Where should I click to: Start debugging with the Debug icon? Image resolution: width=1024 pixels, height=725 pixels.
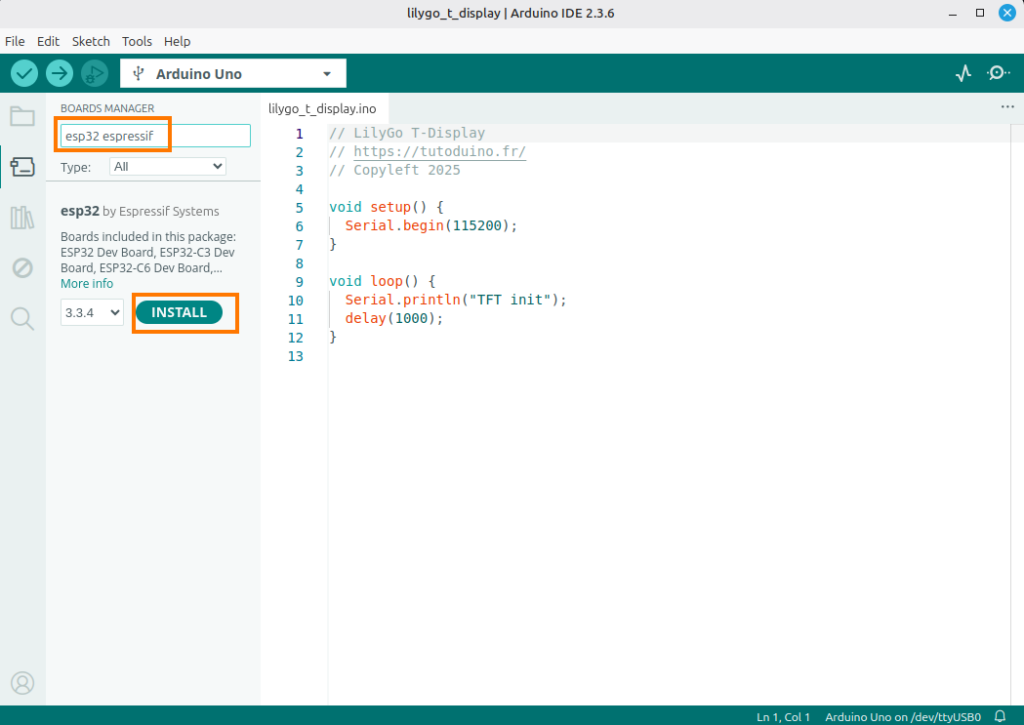[95, 73]
